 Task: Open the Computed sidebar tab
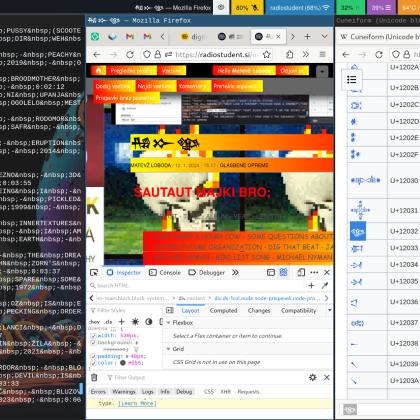click(x=223, y=311)
